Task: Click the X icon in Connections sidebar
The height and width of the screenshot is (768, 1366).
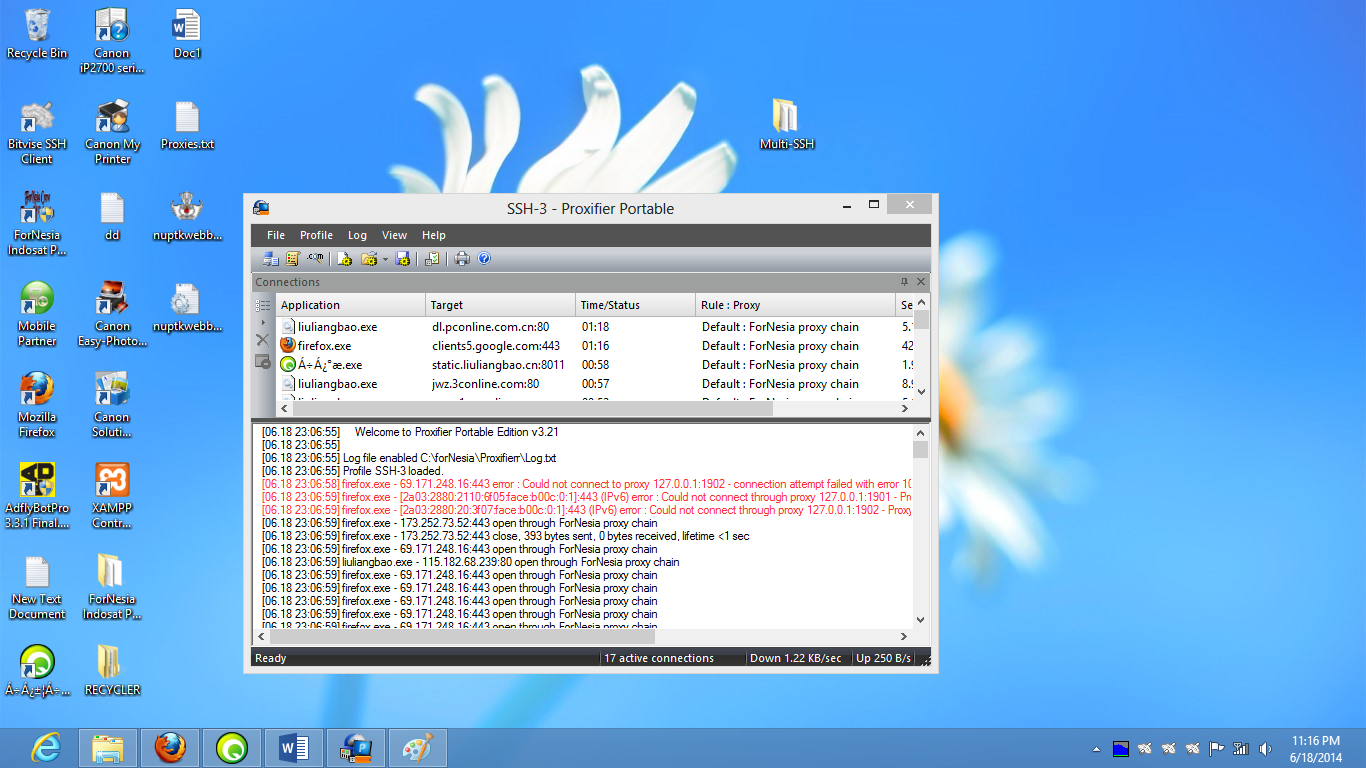Action: click(263, 340)
